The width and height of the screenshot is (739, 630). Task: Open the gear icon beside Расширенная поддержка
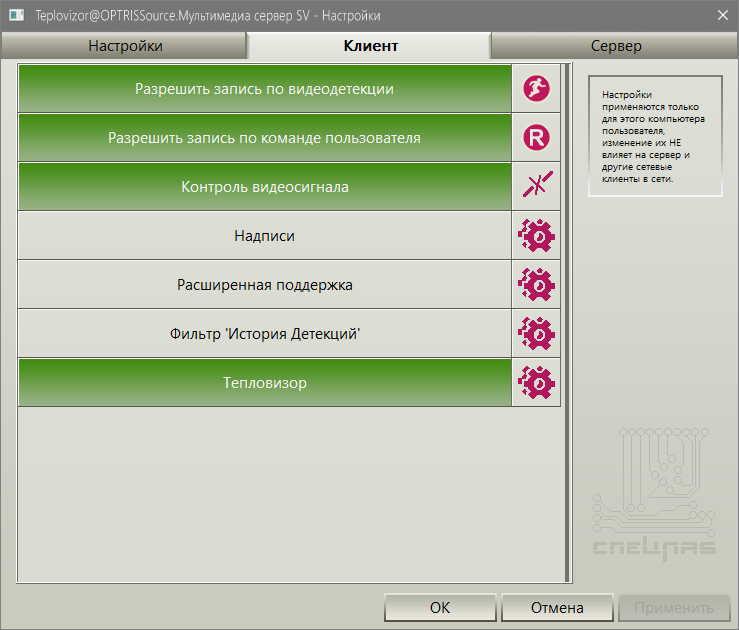(x=536, y=285)
